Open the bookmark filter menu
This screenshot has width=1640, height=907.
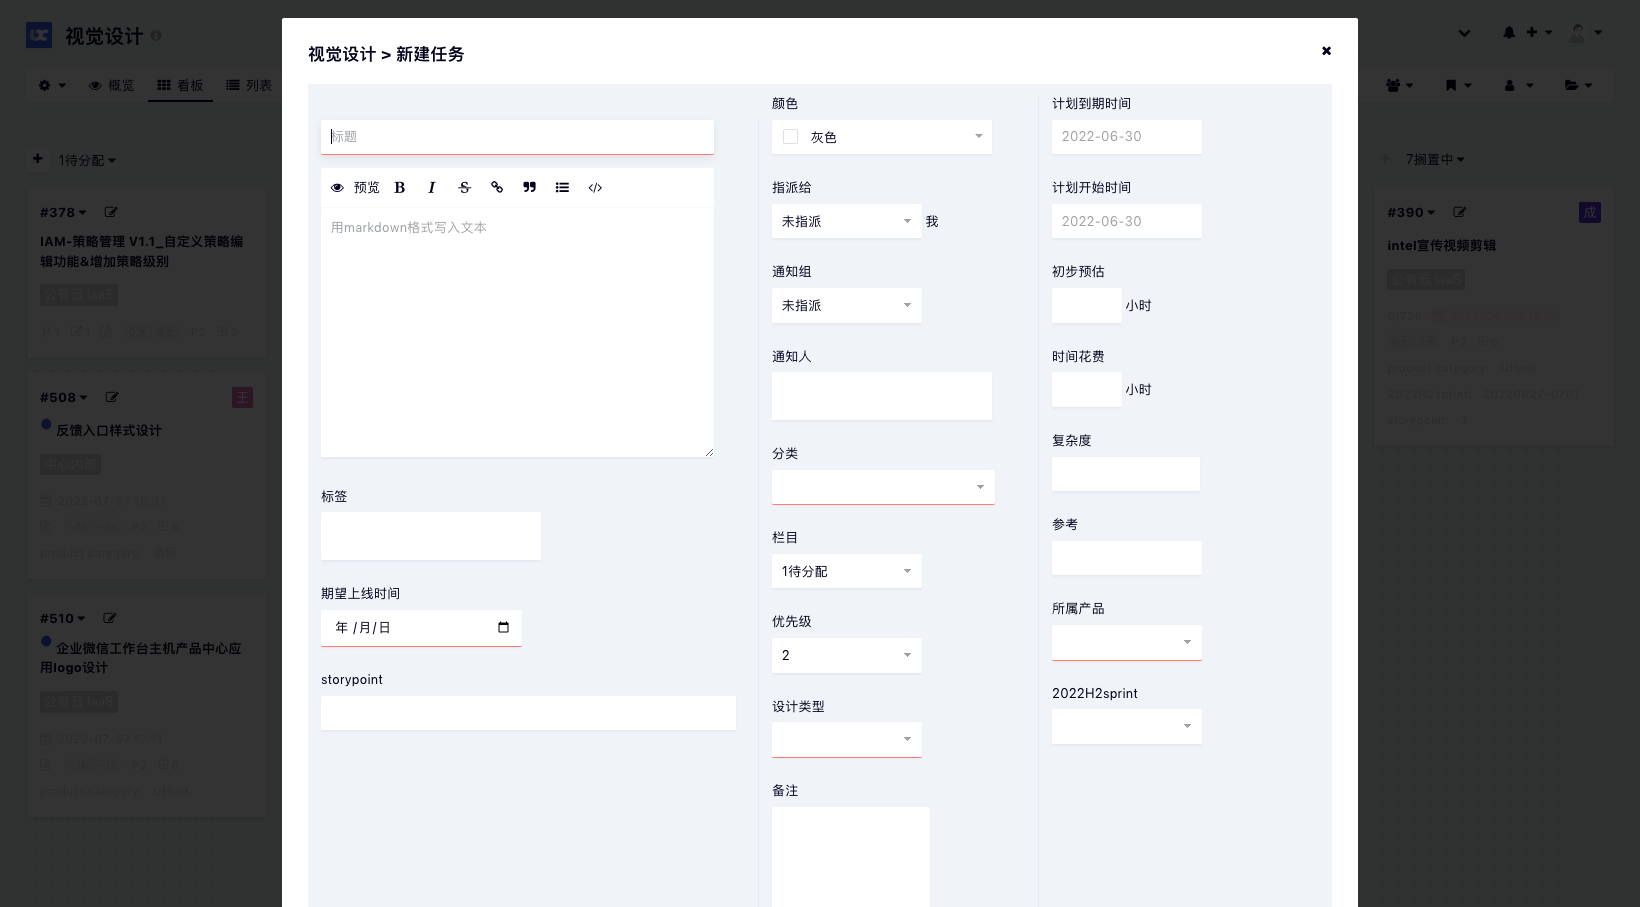[x=1459, y=86]
